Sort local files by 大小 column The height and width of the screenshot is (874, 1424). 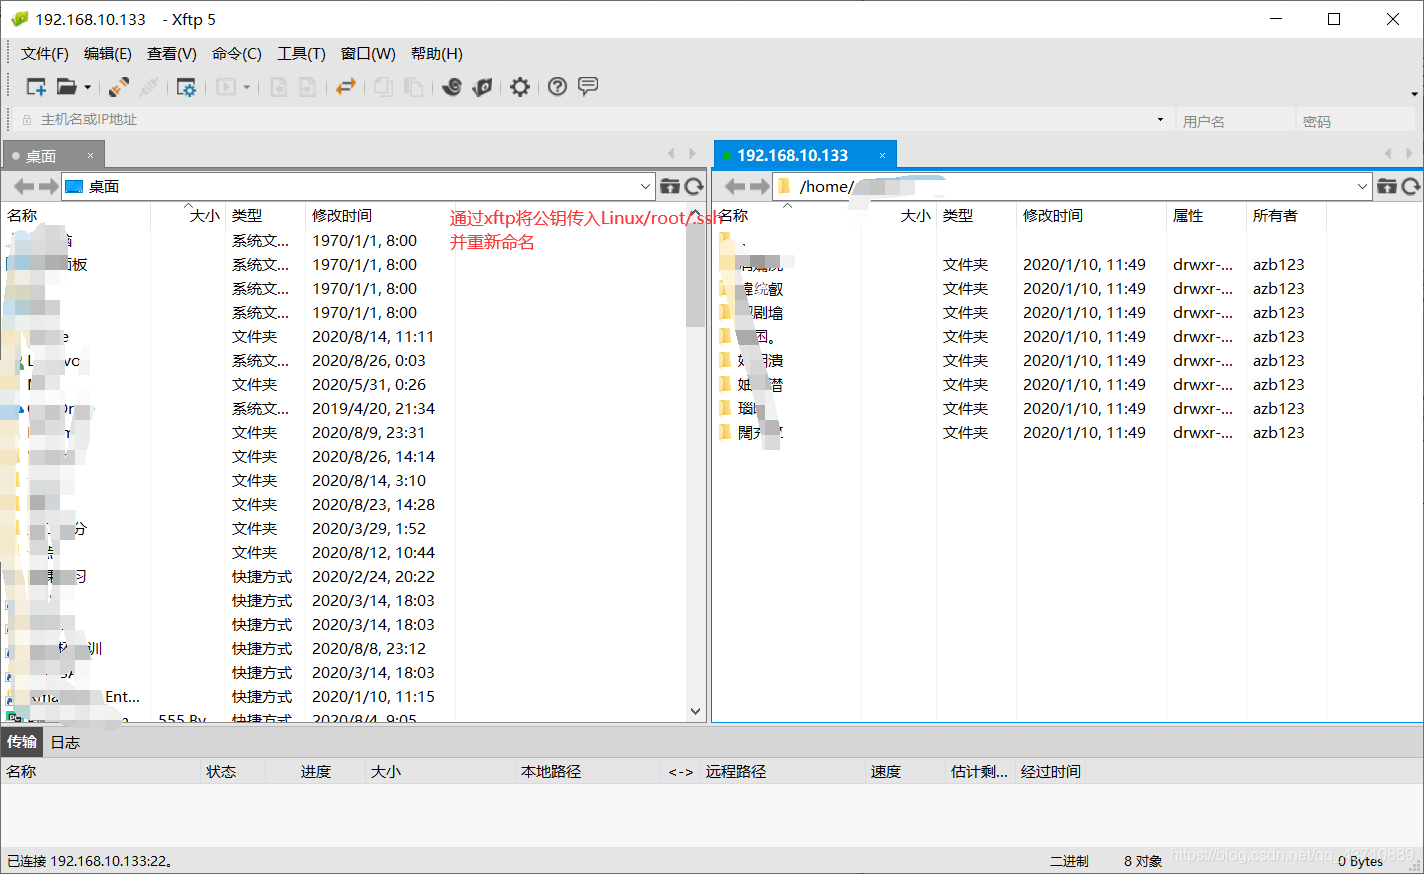click(x=188, y=215)
